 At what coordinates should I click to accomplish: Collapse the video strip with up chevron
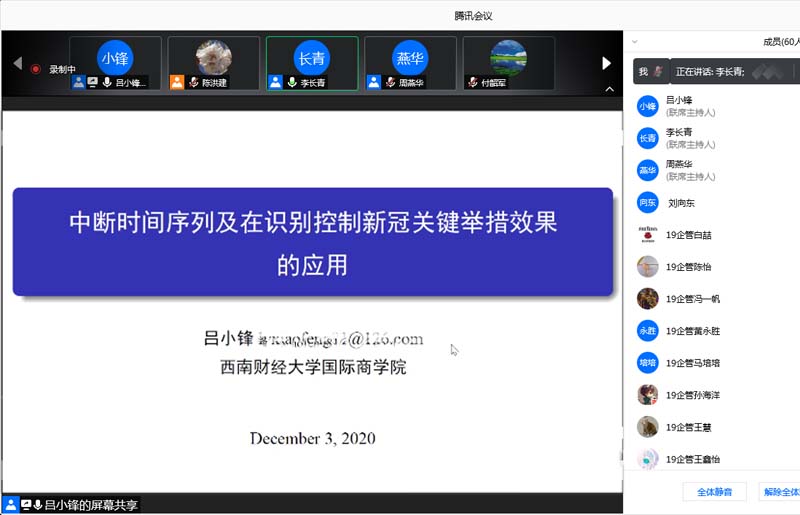tap(607, 89)
